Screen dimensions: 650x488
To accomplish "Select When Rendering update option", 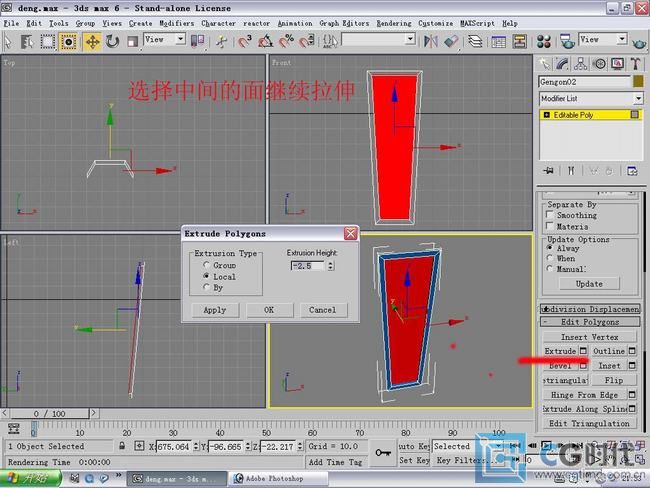I will point(550,258).
